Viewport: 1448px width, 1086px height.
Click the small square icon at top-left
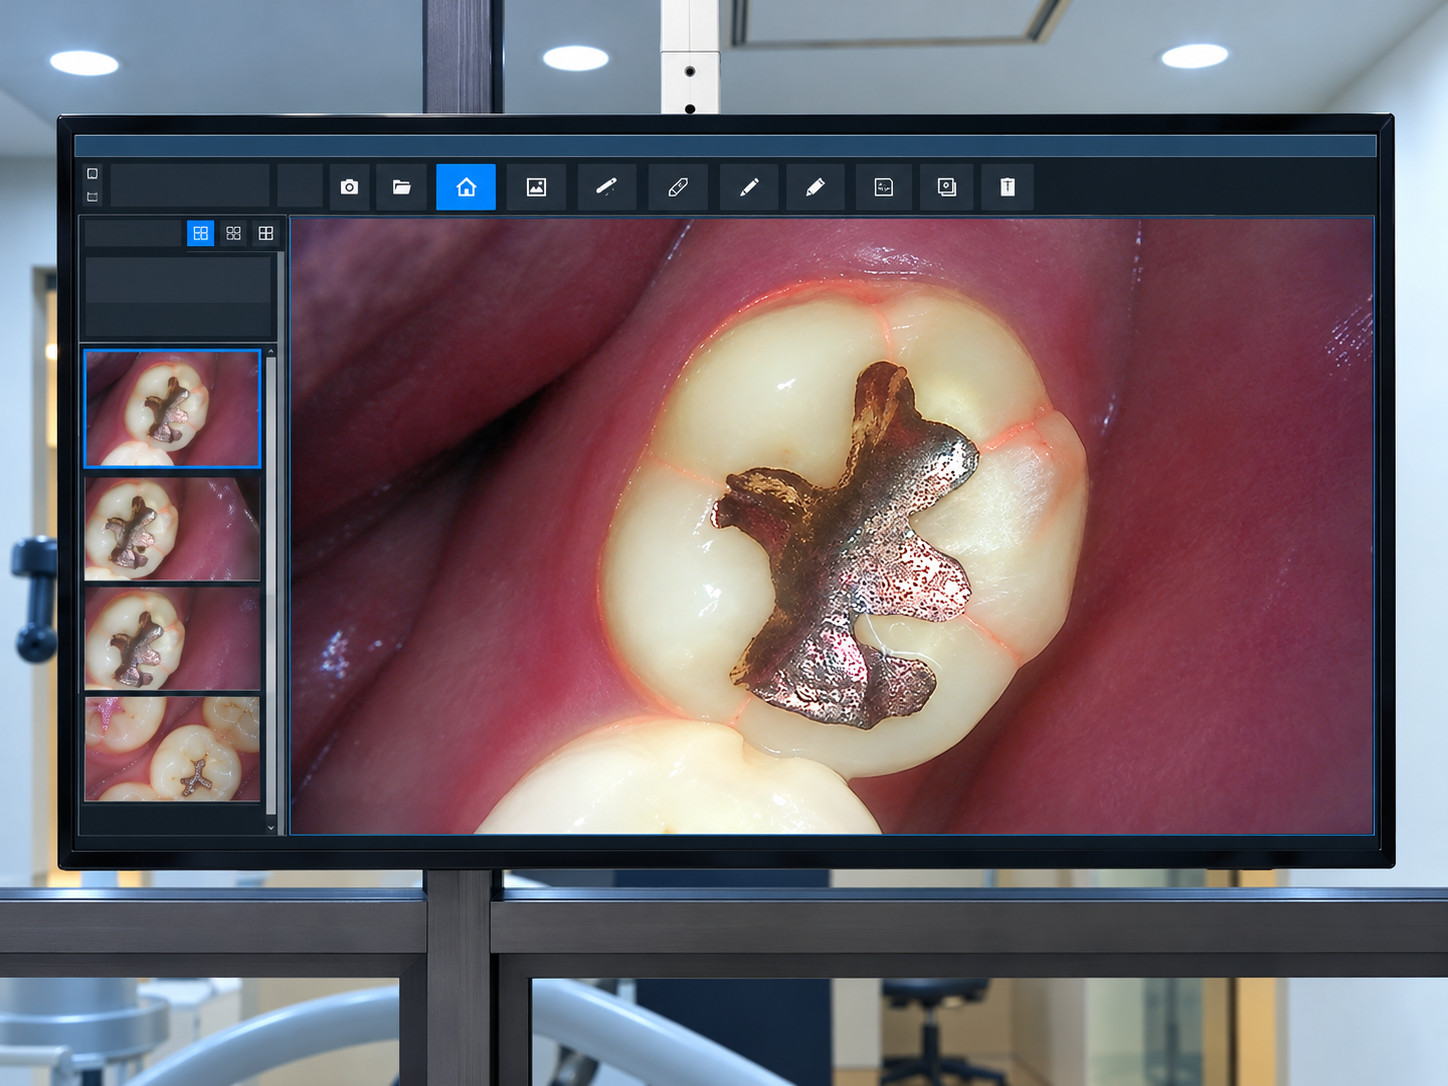(x=93, y=174)
